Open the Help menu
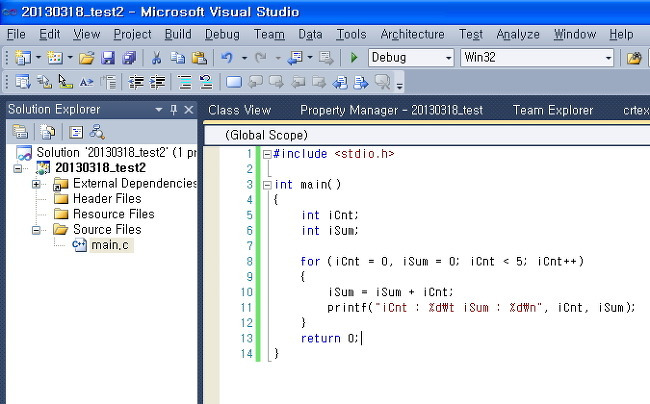 [621, 34]
